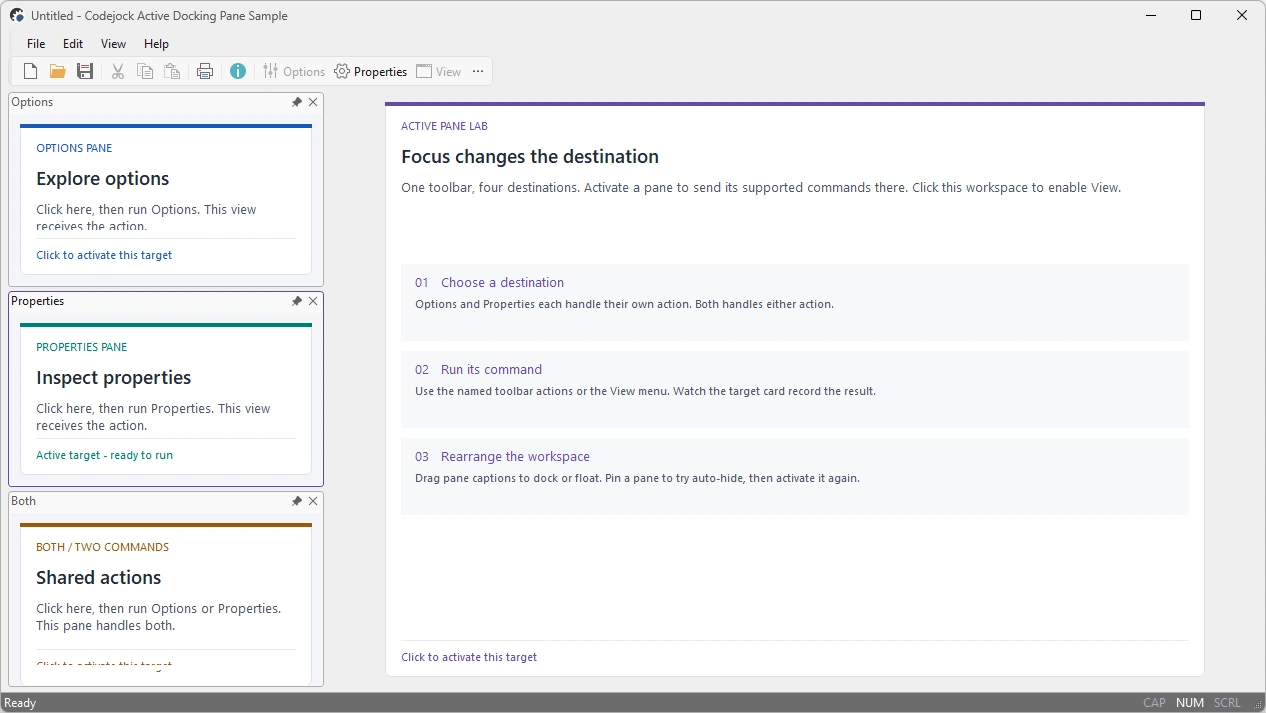Open About with the blue info icon

click(x=238, y=71)
